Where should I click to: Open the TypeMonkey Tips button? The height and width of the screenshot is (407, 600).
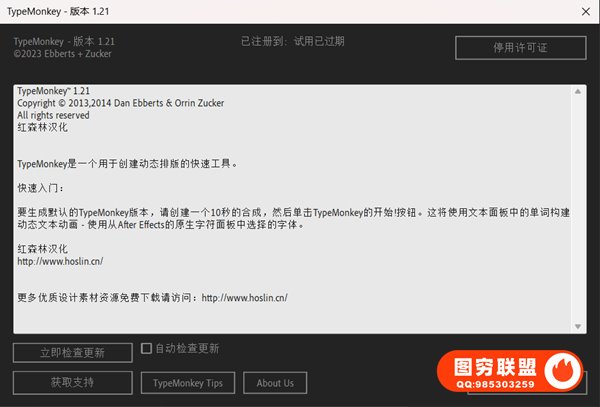point(188,382)
